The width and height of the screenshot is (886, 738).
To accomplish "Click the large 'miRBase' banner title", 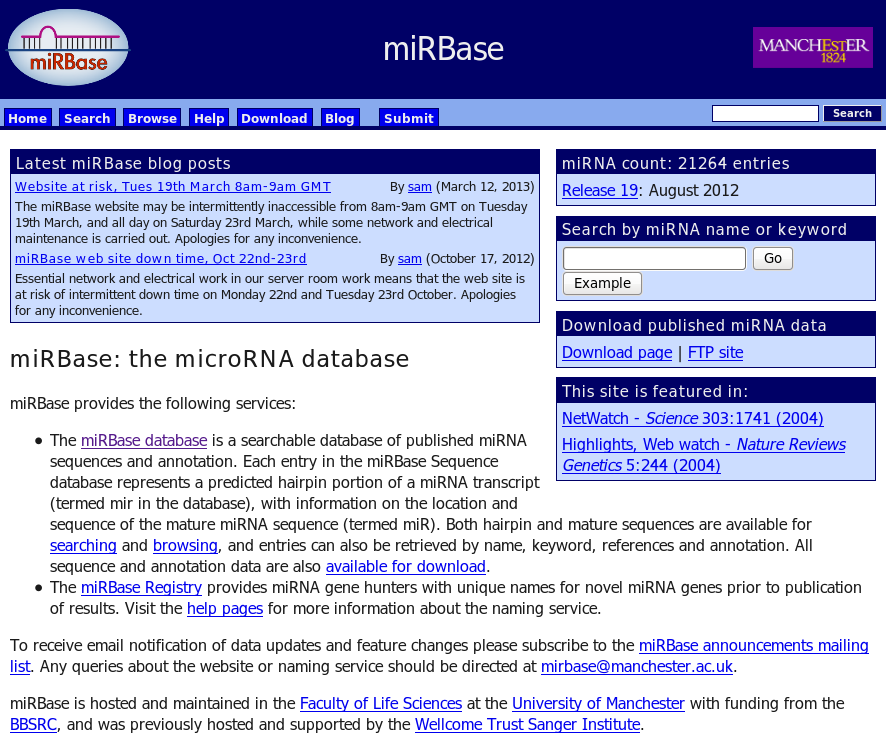I will tap(443, 49).
